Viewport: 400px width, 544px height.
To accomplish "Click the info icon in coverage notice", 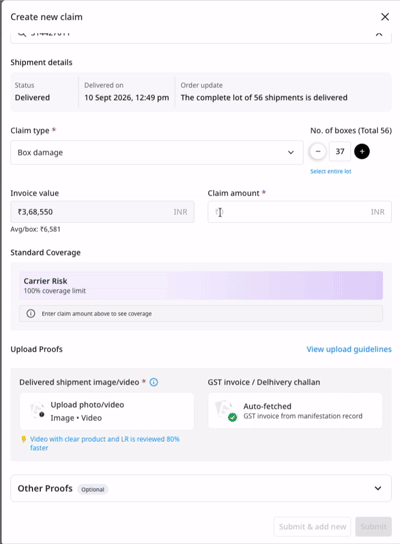I will [x=31, y=313].
